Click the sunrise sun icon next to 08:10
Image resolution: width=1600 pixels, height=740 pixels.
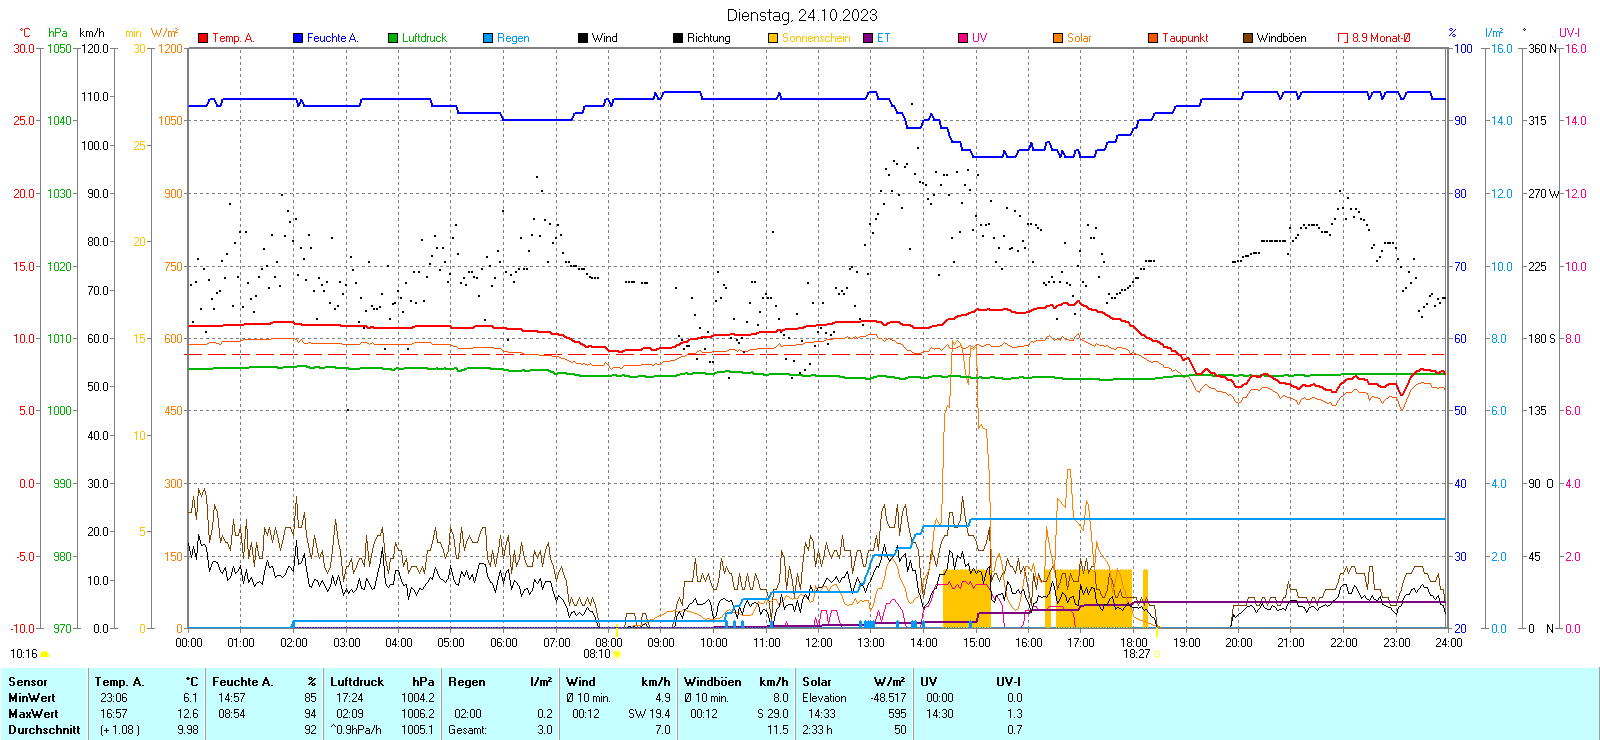[x=617, y=655]
